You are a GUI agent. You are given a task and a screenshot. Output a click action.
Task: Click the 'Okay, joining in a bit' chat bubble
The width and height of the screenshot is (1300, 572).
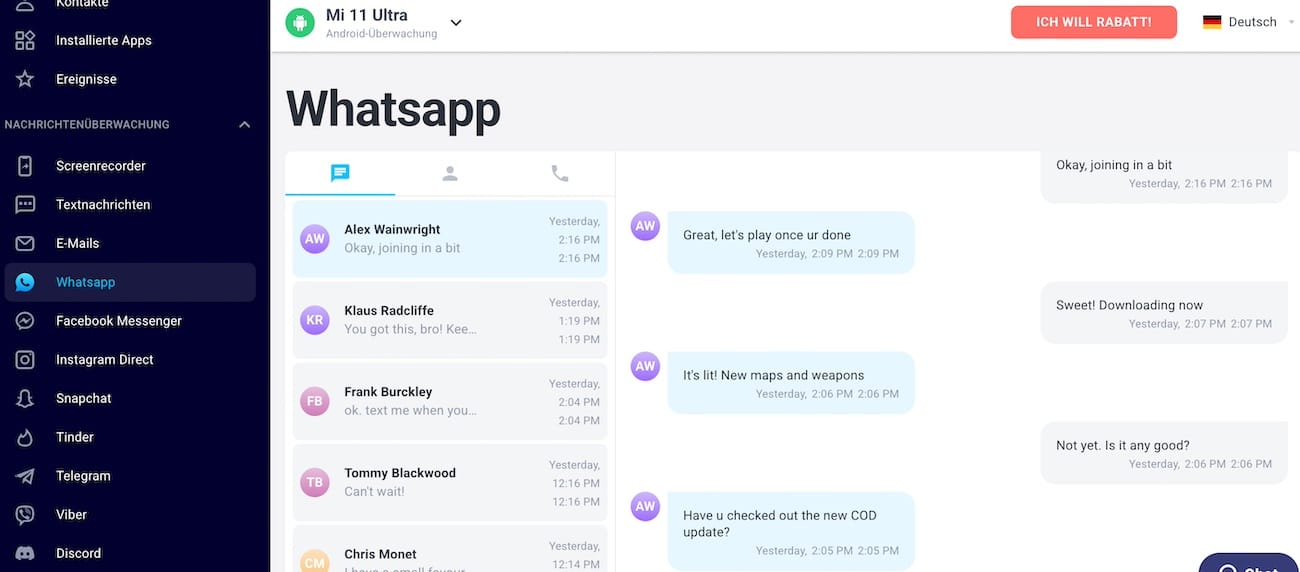coord(1164,176)
